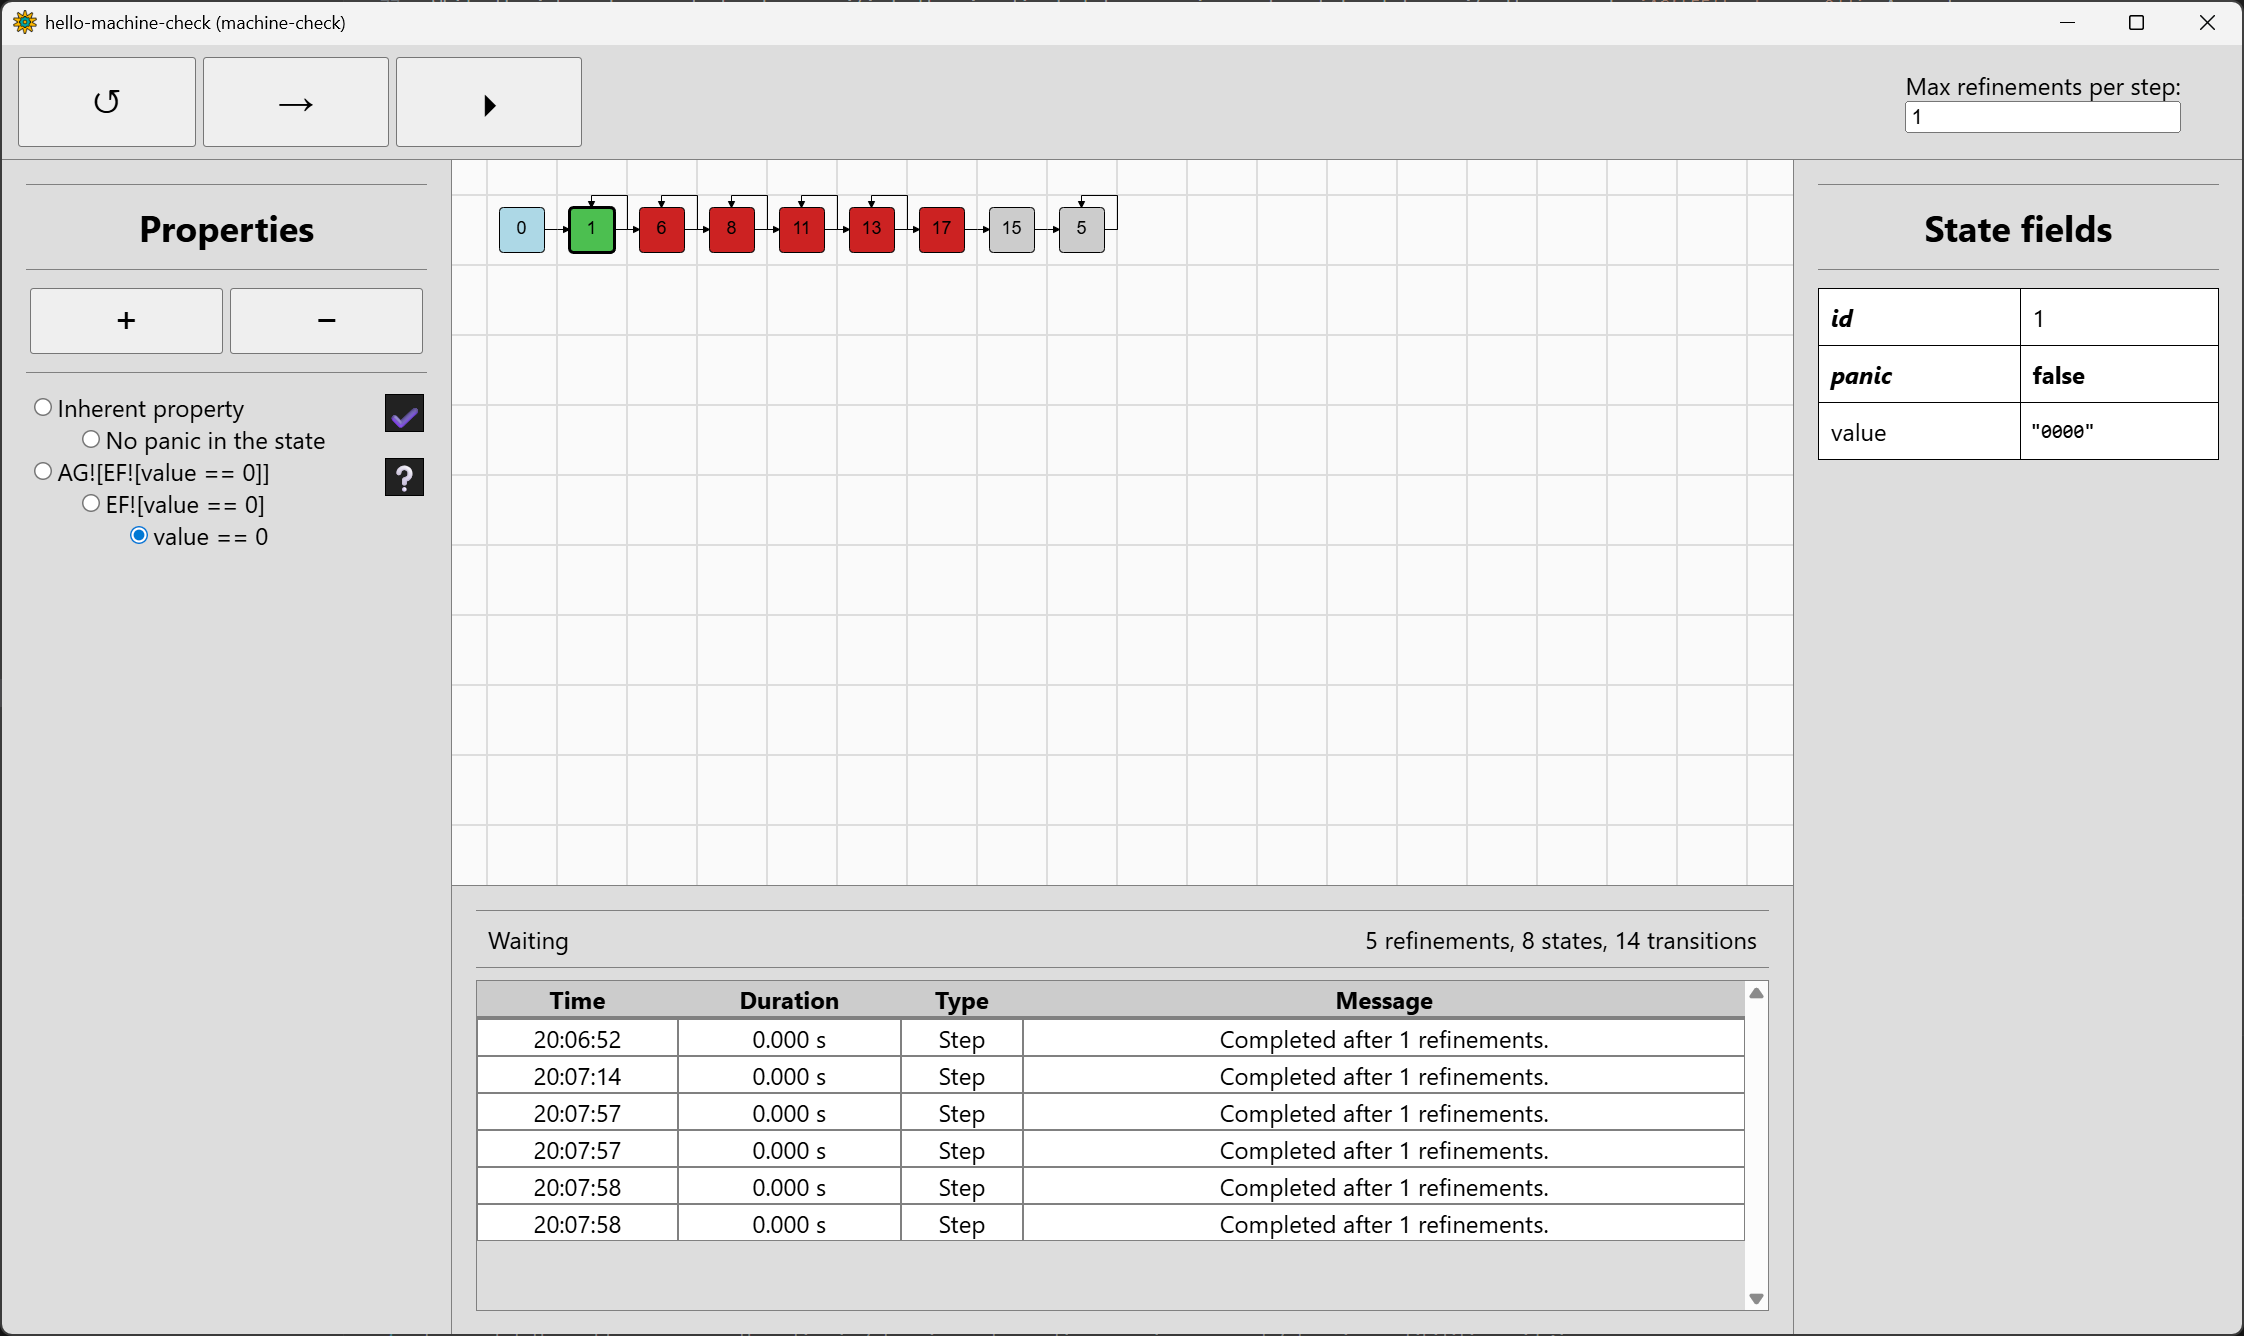The height and width of the screenshot is (1336, 2244).
Task: Click the question mark unknown verdict icon
Action: click(404, 477)
